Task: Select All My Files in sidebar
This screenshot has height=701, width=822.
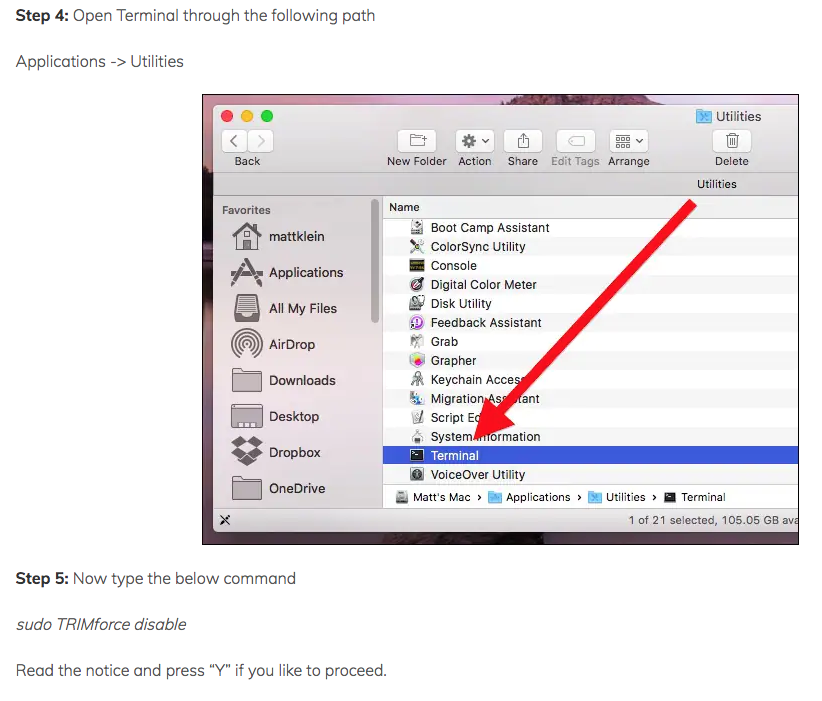Action: pos(285,308)
